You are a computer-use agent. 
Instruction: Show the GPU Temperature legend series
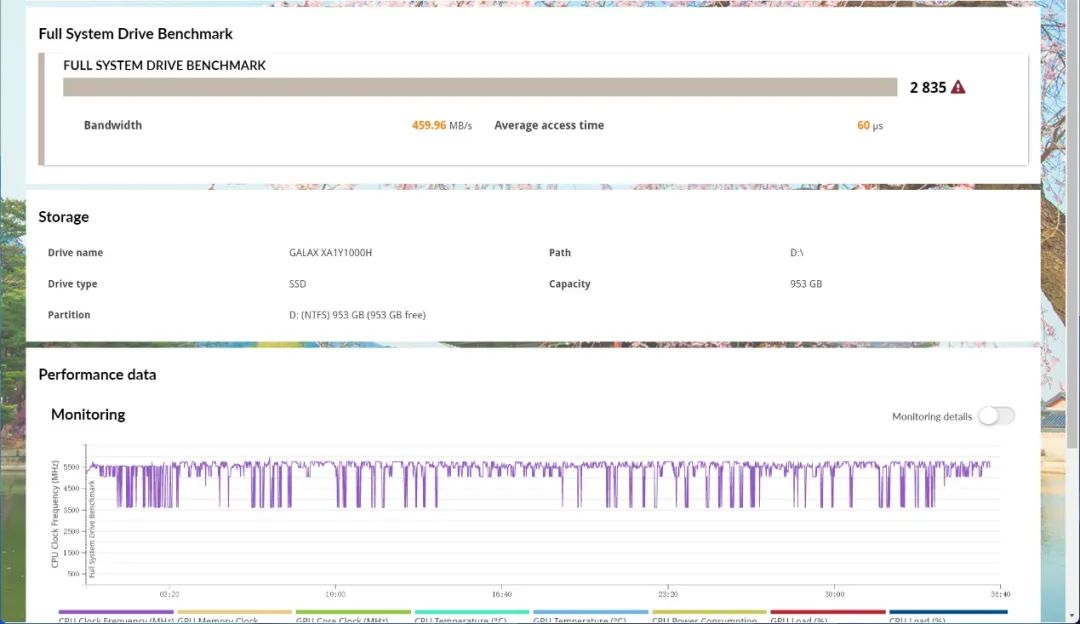590,617
